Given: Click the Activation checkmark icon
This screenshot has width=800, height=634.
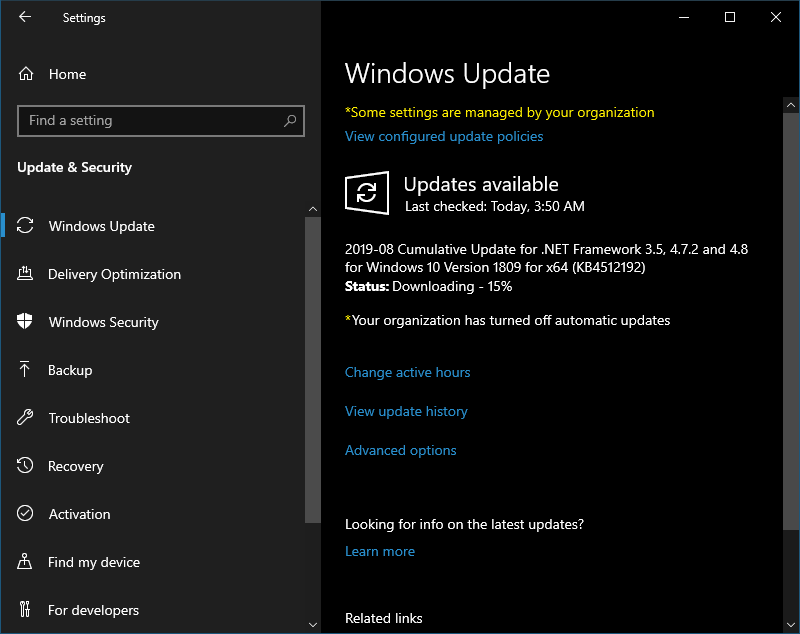Looking at the screenshot, I should point(25,514).
